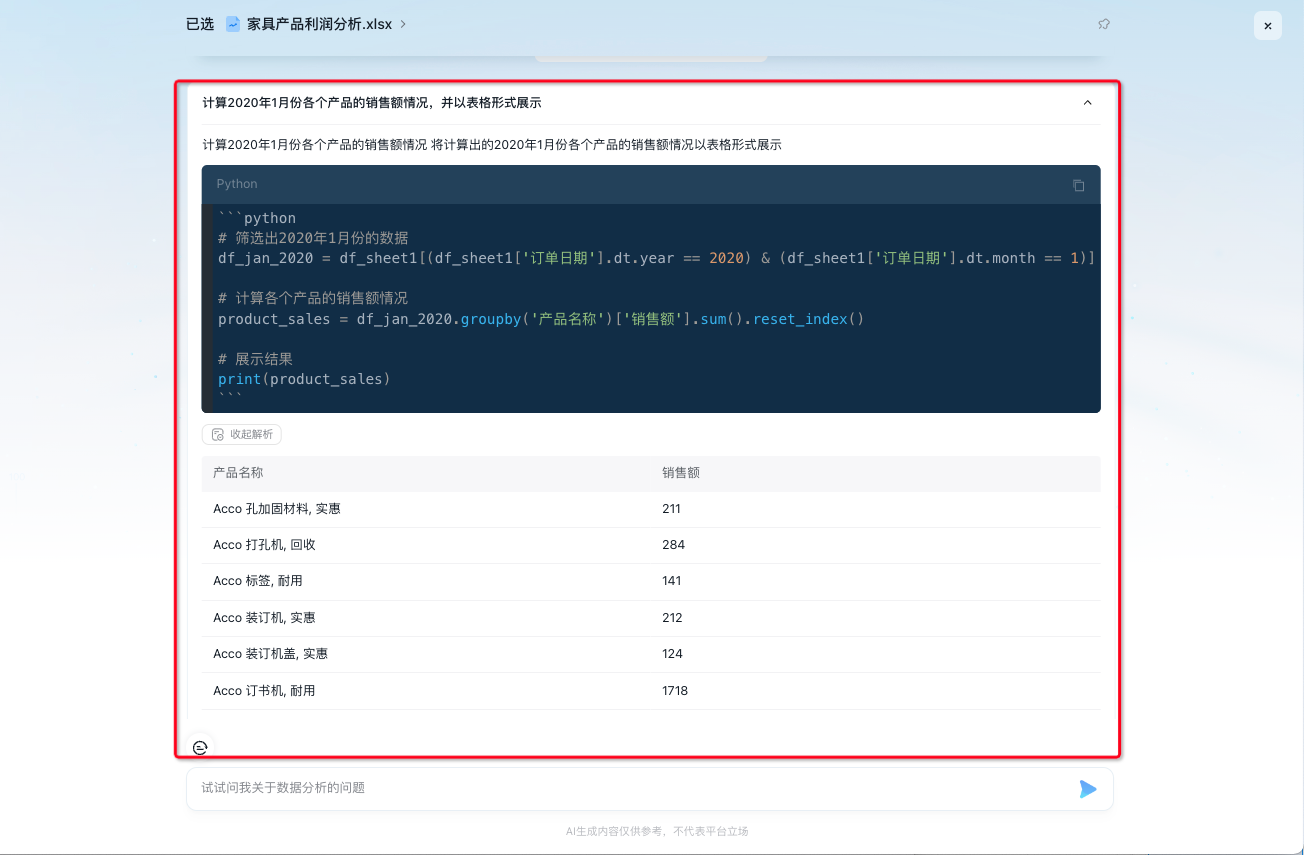Select the Acco 标签, 耐用 cell
Viewport: 1304px width, 855px height.
tap(258, 581)
